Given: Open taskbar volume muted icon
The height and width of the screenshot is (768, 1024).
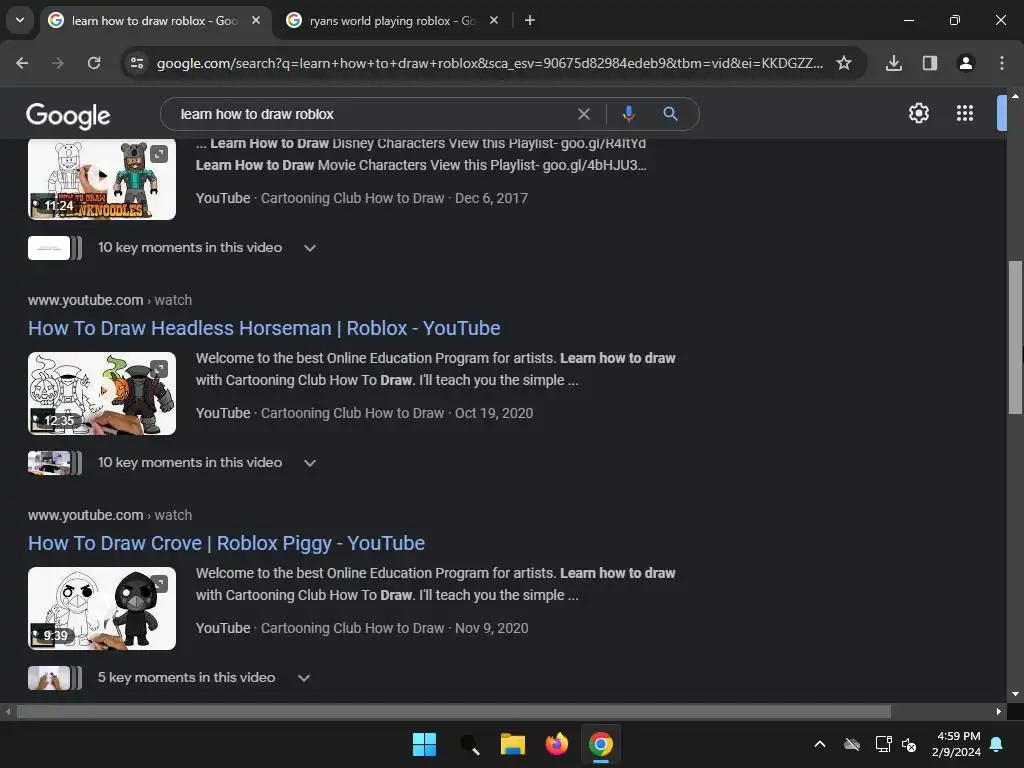Looking at the screenshot, I should pos(909,744).
